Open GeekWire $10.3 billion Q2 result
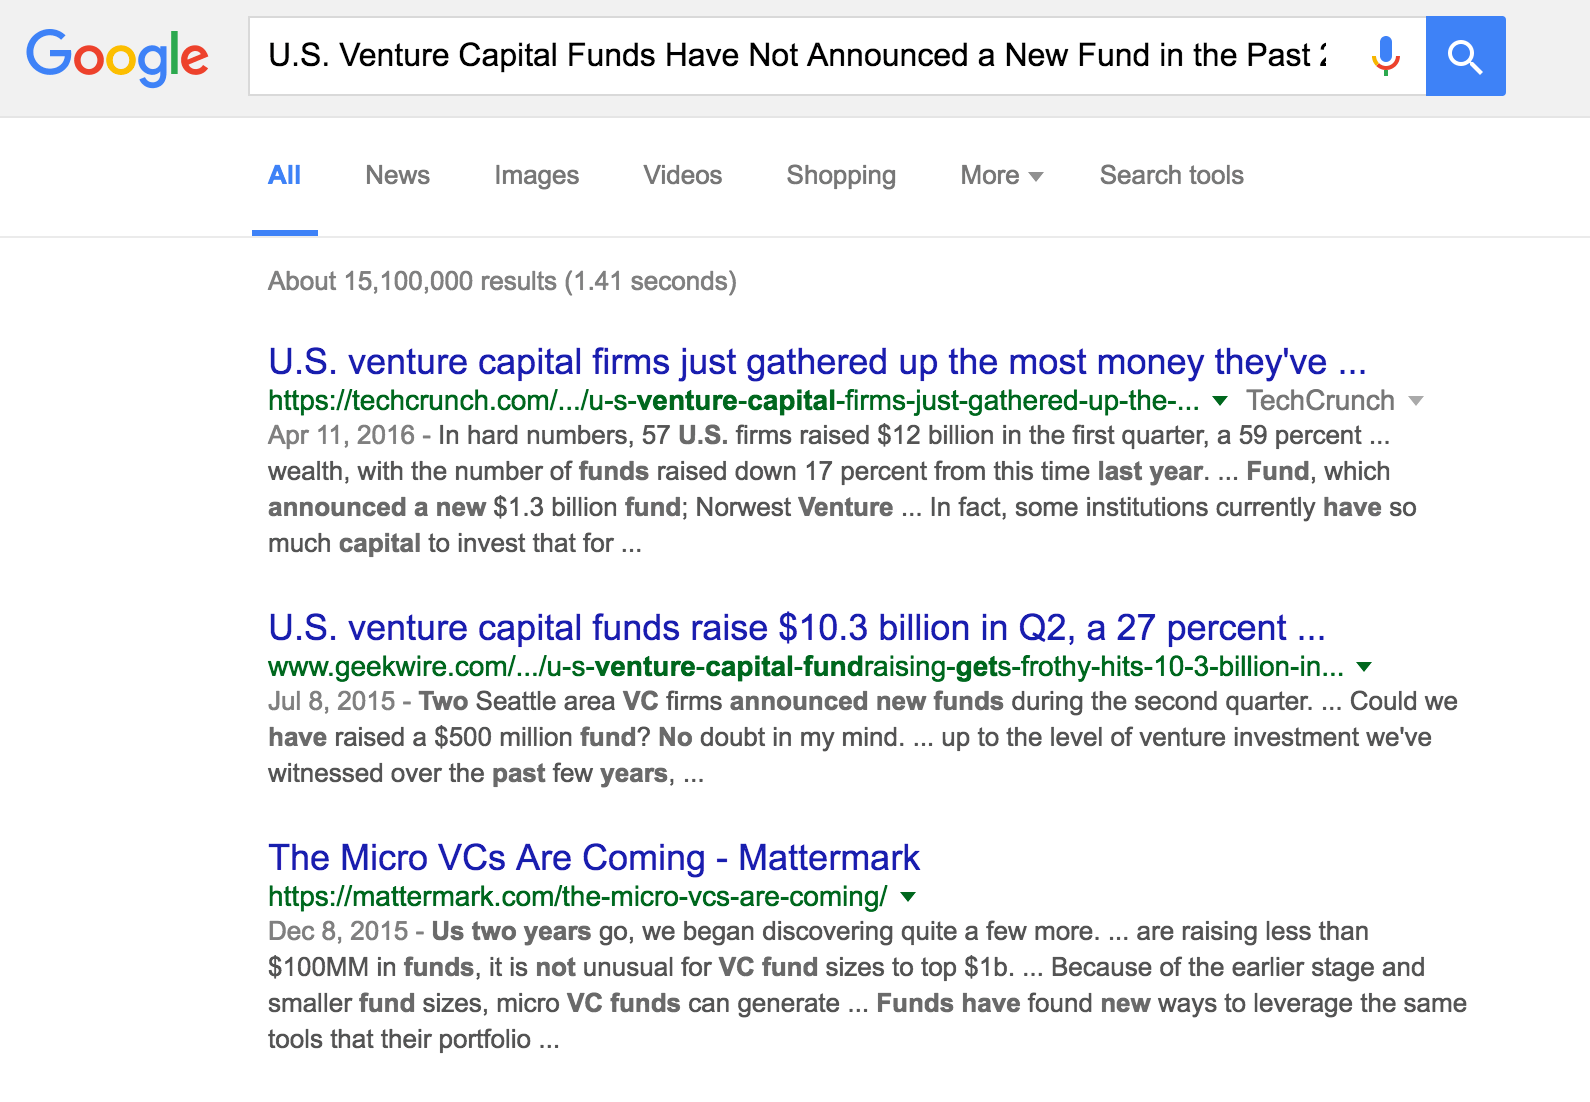 point(797,627)
